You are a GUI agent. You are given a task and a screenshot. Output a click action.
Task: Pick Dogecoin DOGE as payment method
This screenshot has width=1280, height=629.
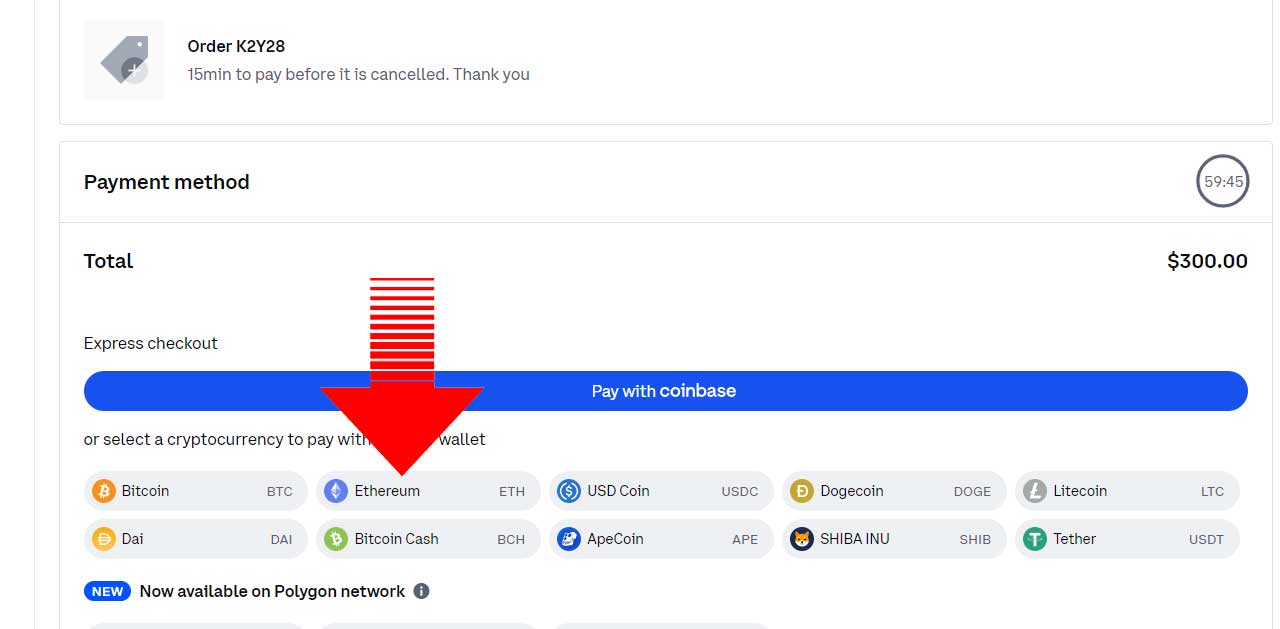point(894,491)
